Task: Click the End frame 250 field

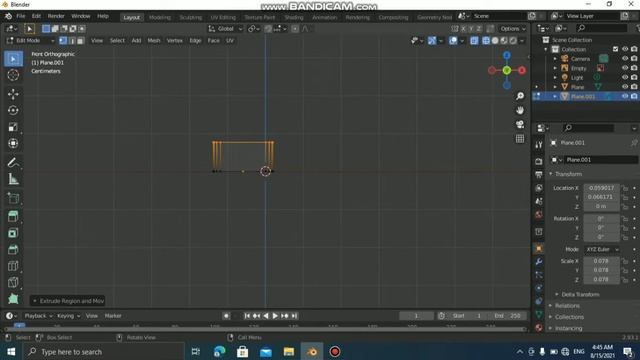Action: coord(507,316)
